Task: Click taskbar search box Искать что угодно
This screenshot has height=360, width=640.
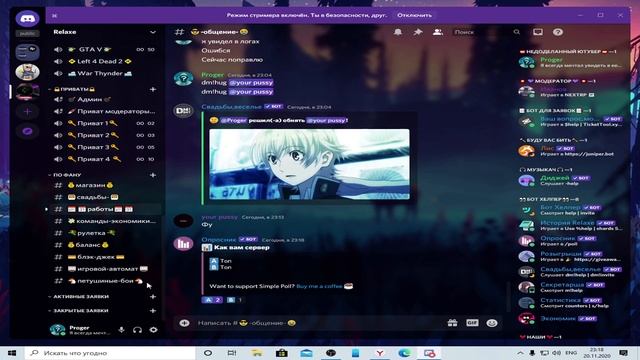Action: [110, 353]
